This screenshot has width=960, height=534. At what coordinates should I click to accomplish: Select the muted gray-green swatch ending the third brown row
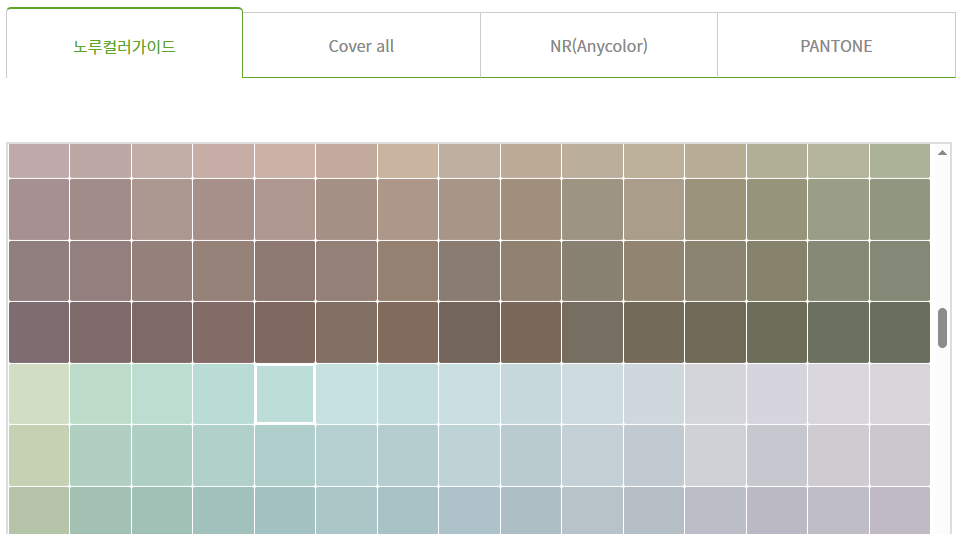(899, 271)
